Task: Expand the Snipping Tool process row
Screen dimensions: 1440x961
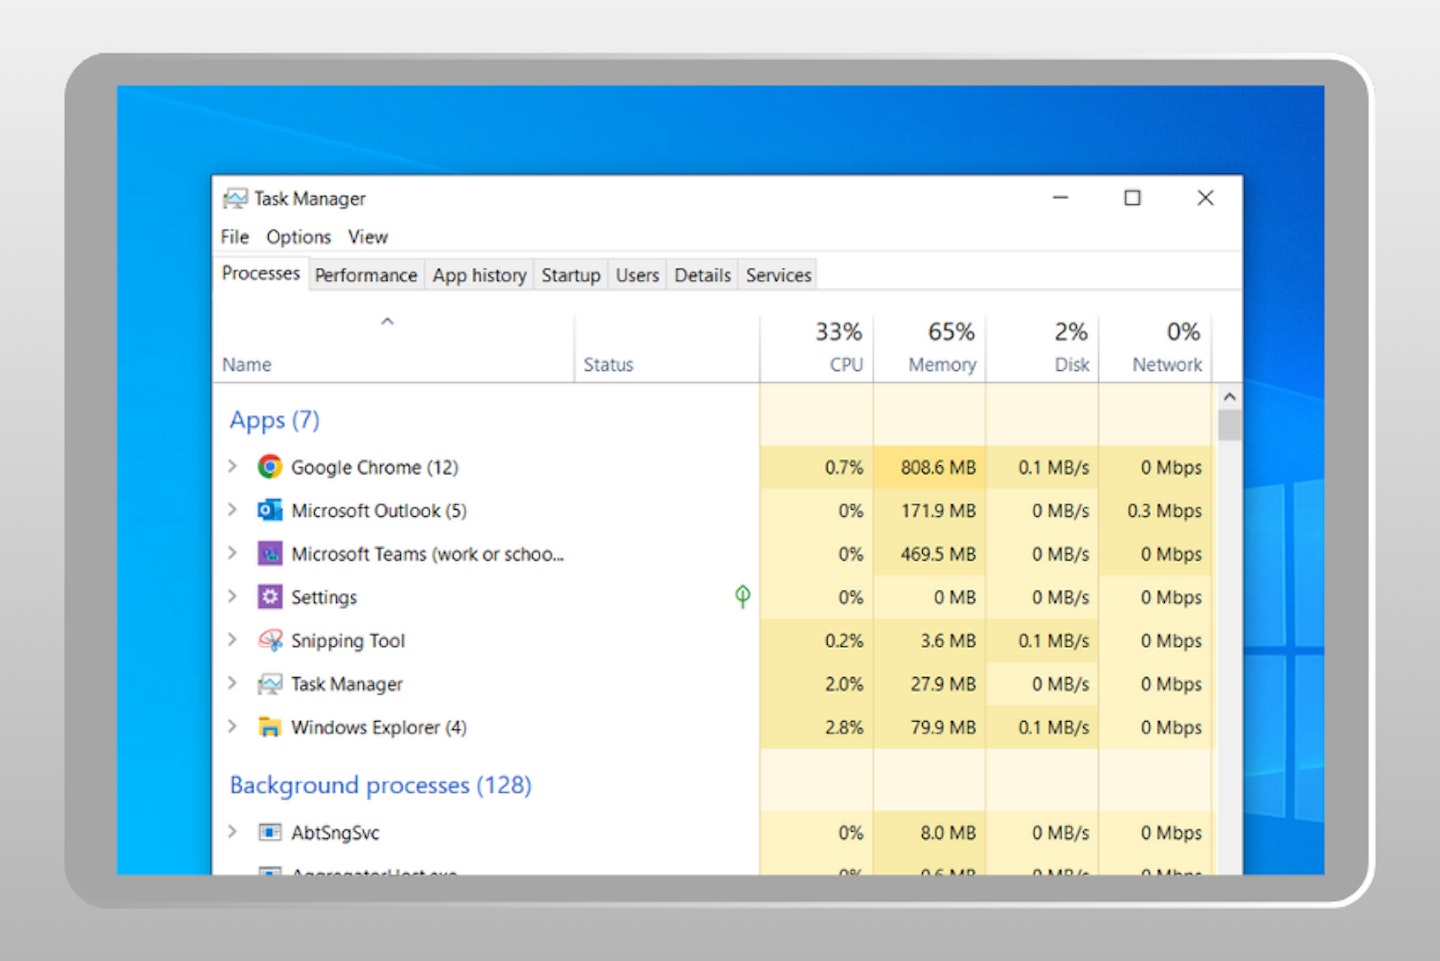Action: pos(232,640)
